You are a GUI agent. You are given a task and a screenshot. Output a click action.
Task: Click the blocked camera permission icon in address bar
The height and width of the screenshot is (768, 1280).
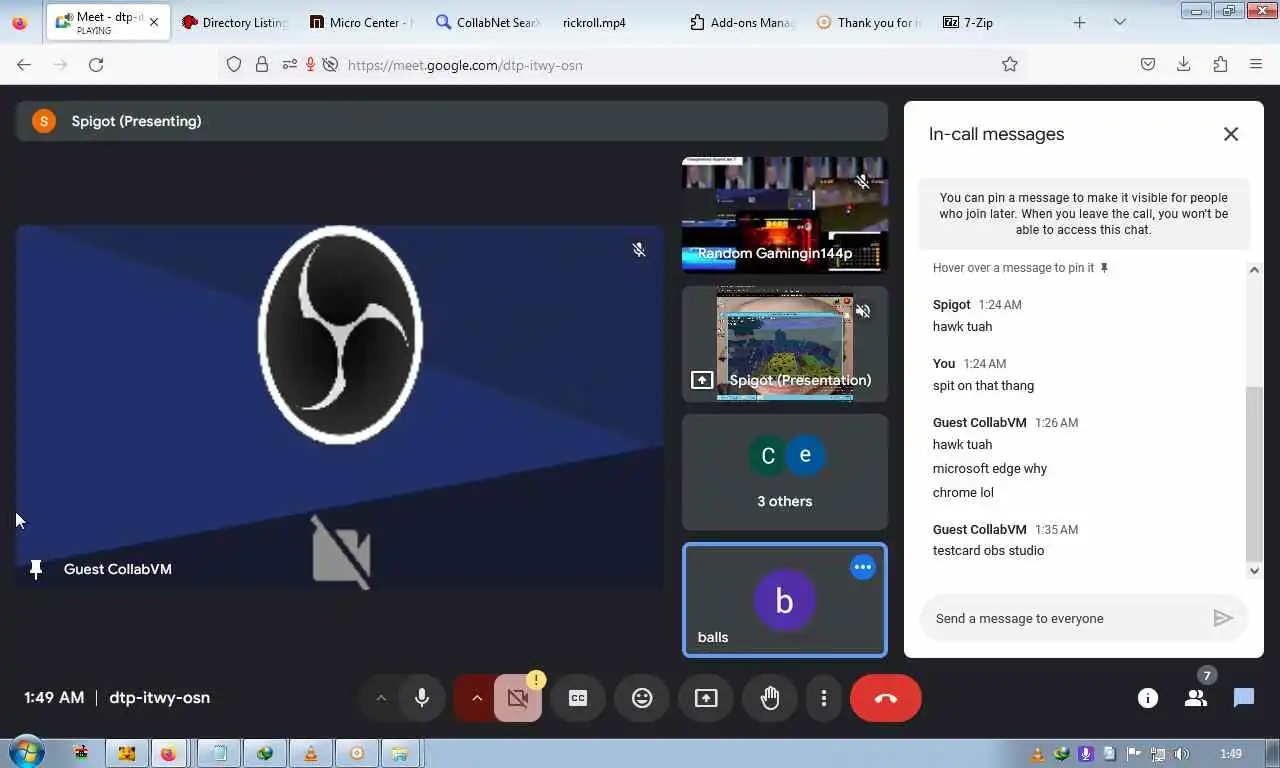[330, 64]
